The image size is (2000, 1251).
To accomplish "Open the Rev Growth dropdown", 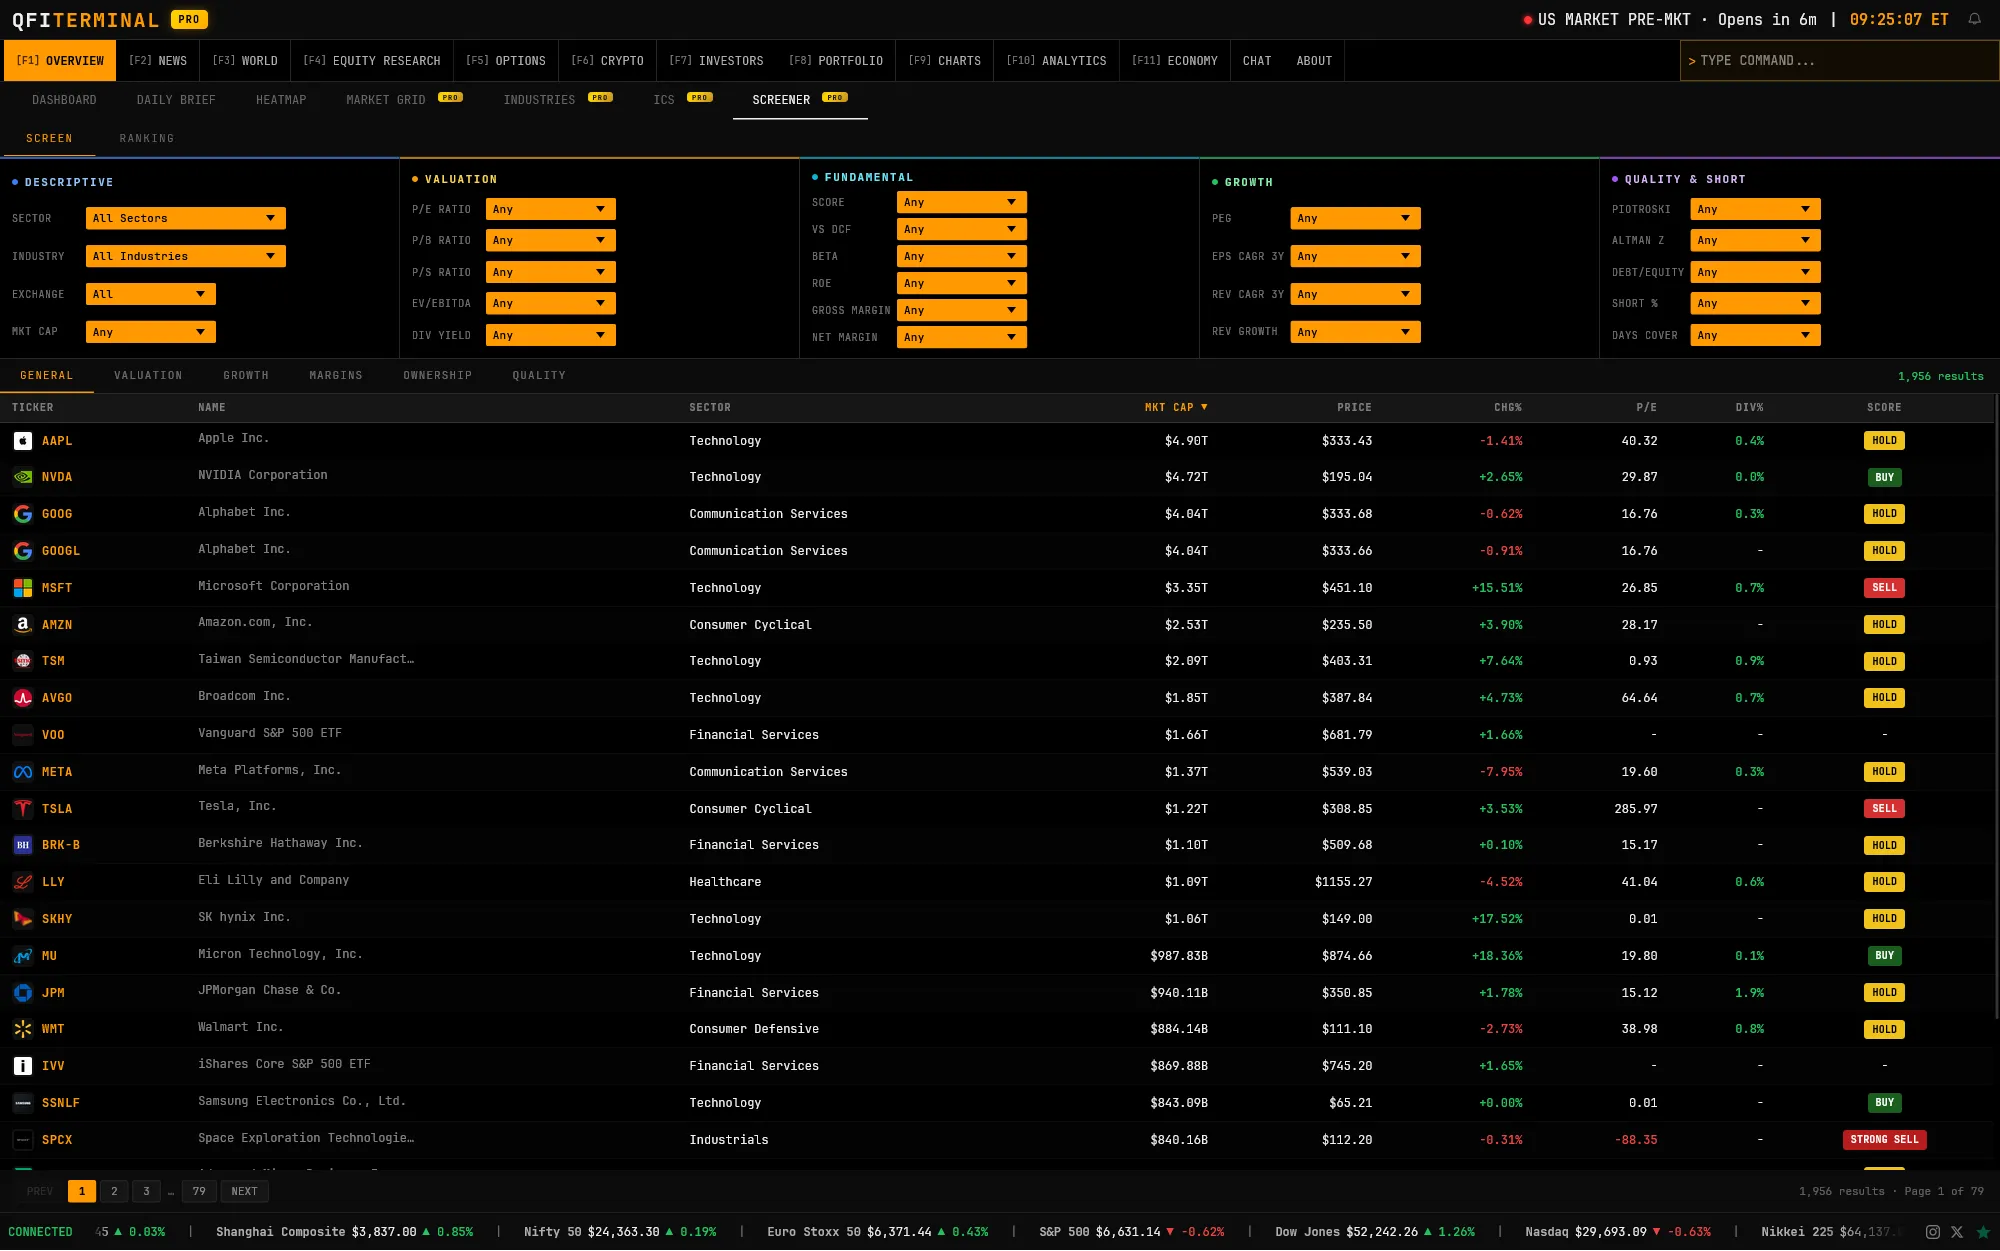I will [x=1355, y=332].
